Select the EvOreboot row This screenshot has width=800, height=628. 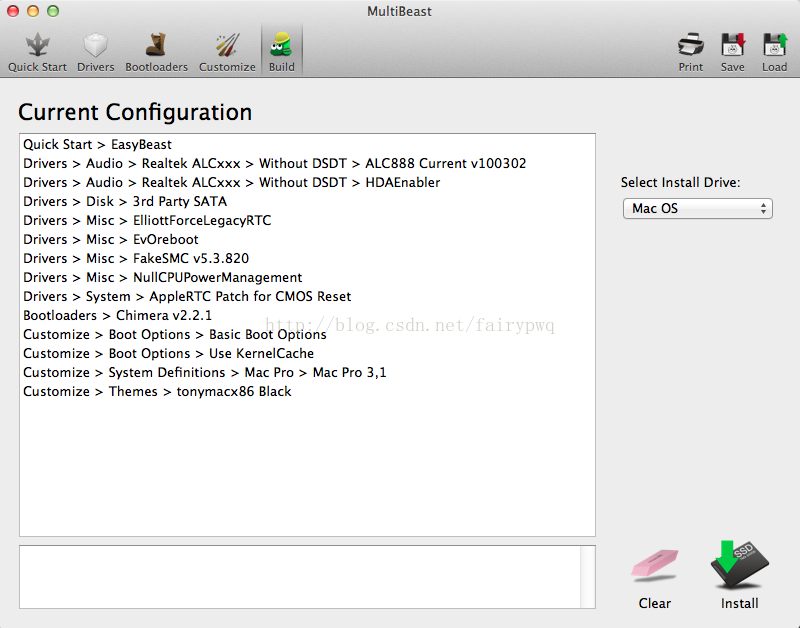pyautogui.click(x=307, y=239)
